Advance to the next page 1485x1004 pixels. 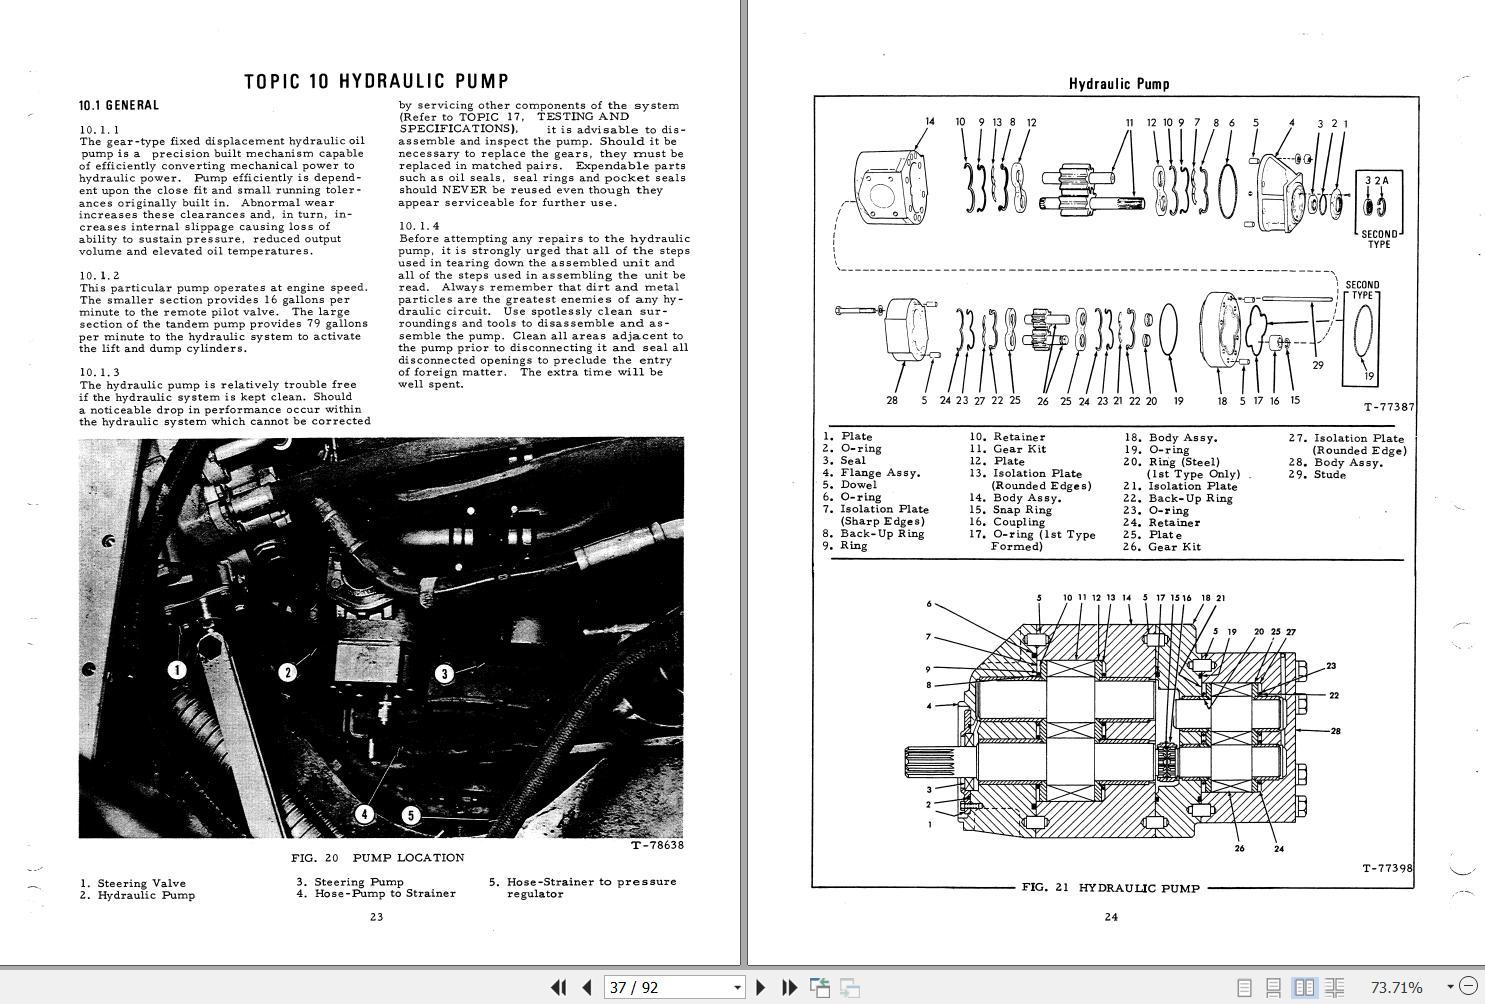[x=759, y=987]
